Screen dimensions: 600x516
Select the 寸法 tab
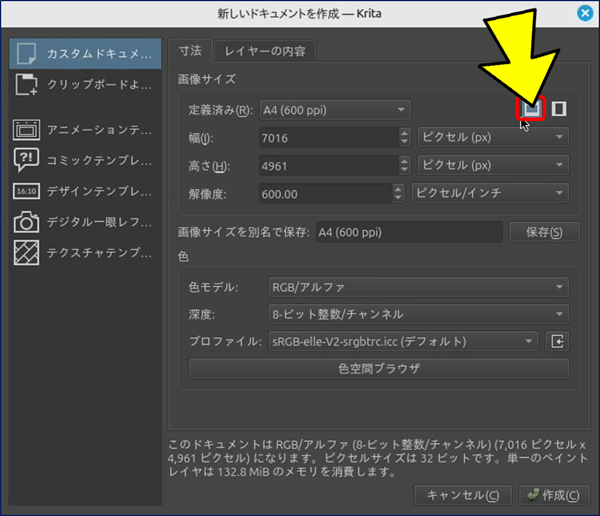pyautogui.click(x=191, y=50)
